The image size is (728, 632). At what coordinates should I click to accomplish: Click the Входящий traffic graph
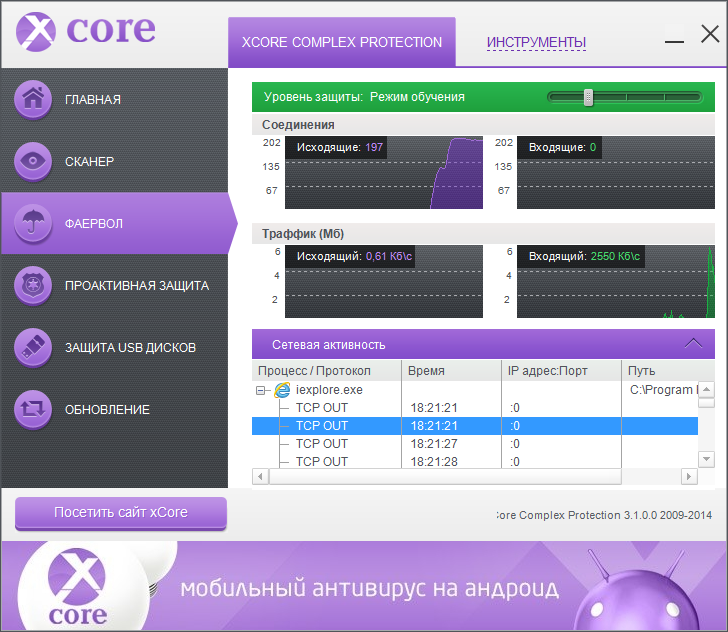616,281
